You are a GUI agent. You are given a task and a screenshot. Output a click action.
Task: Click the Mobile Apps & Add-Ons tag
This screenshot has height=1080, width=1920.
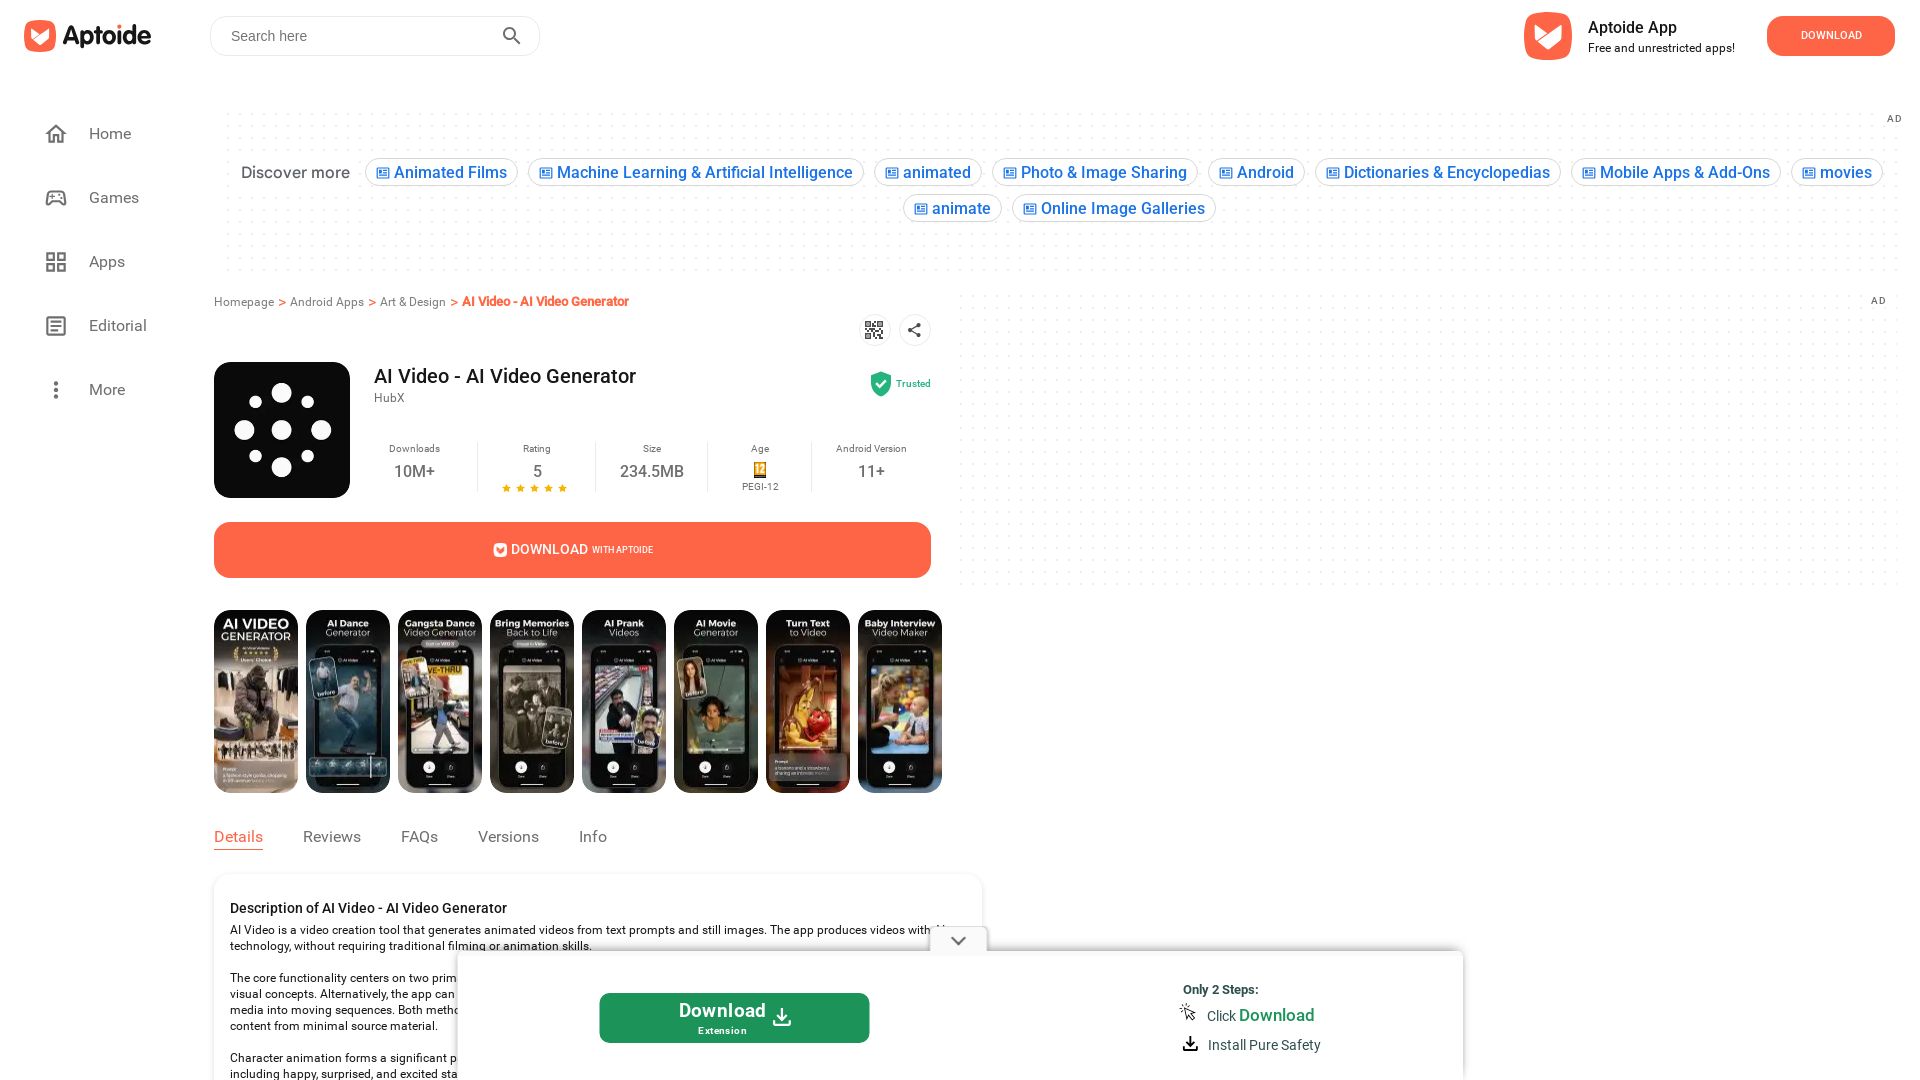click(1676, 173)
